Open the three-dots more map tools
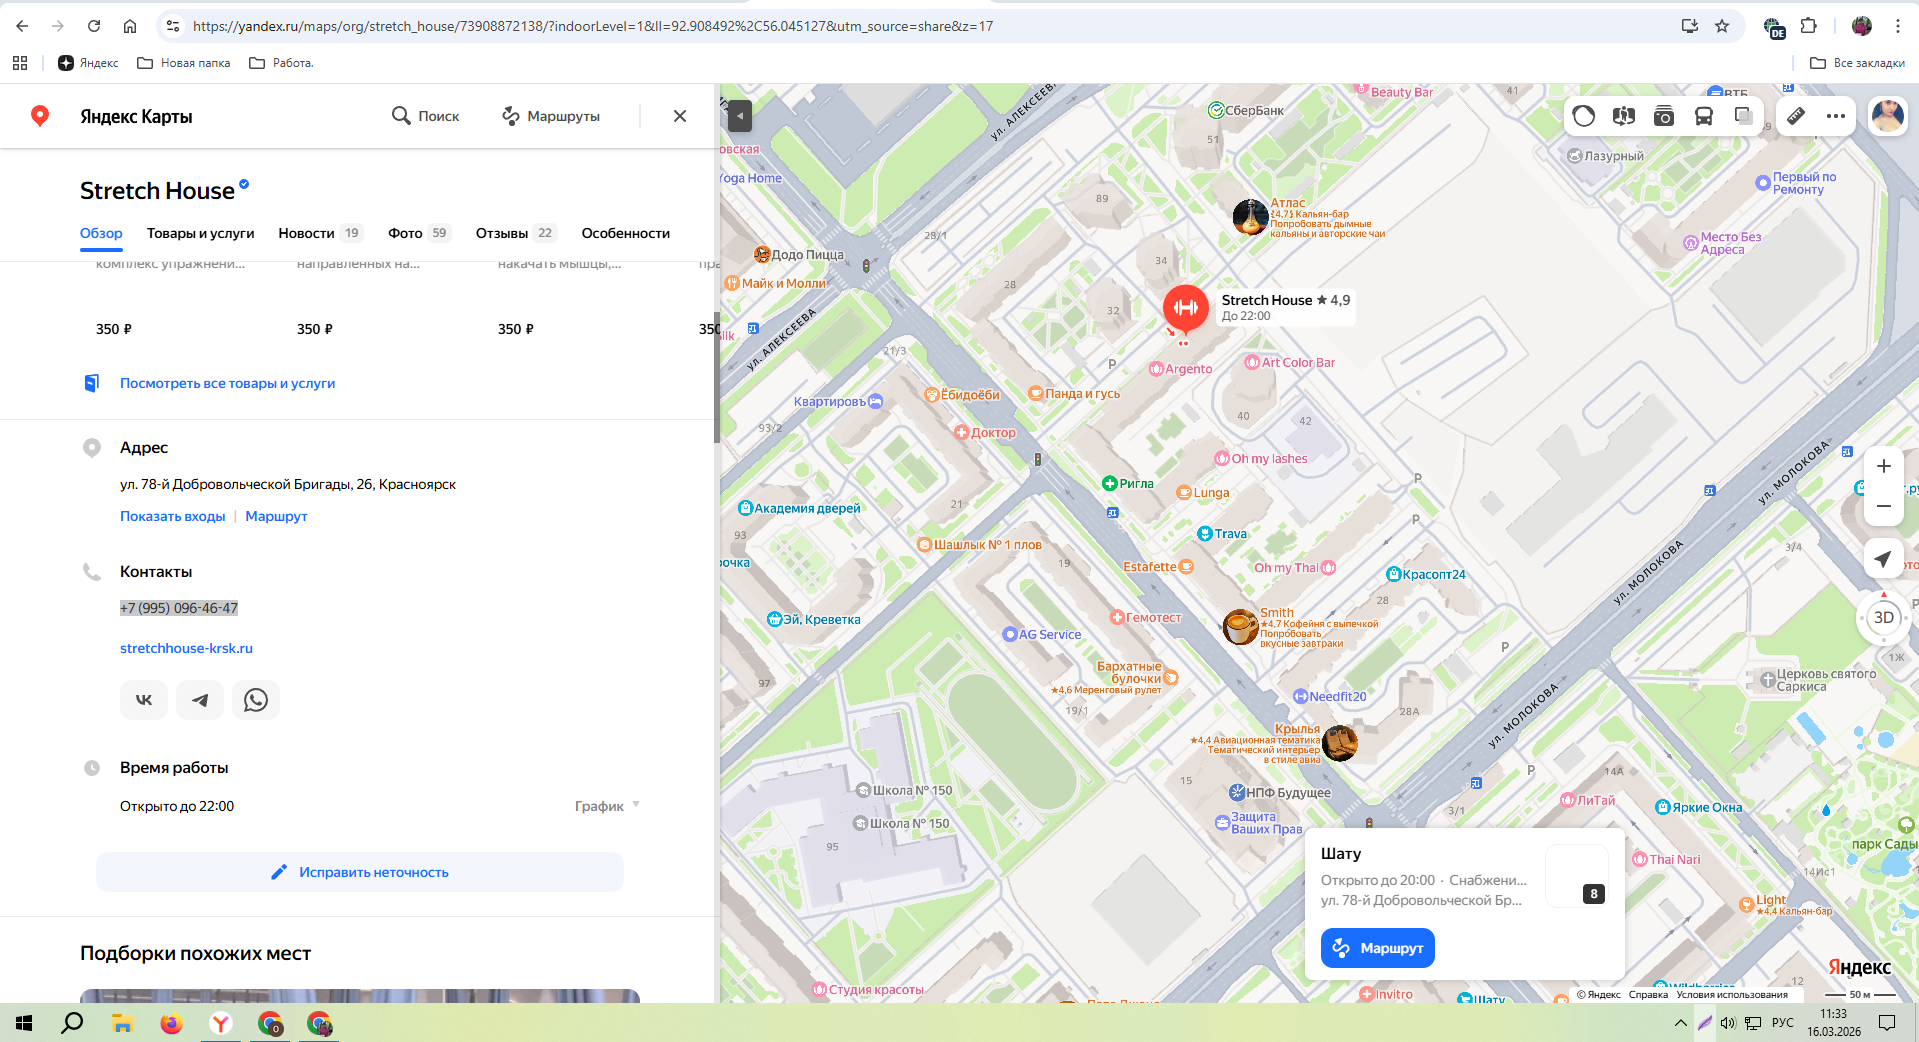 point(1836,116)
